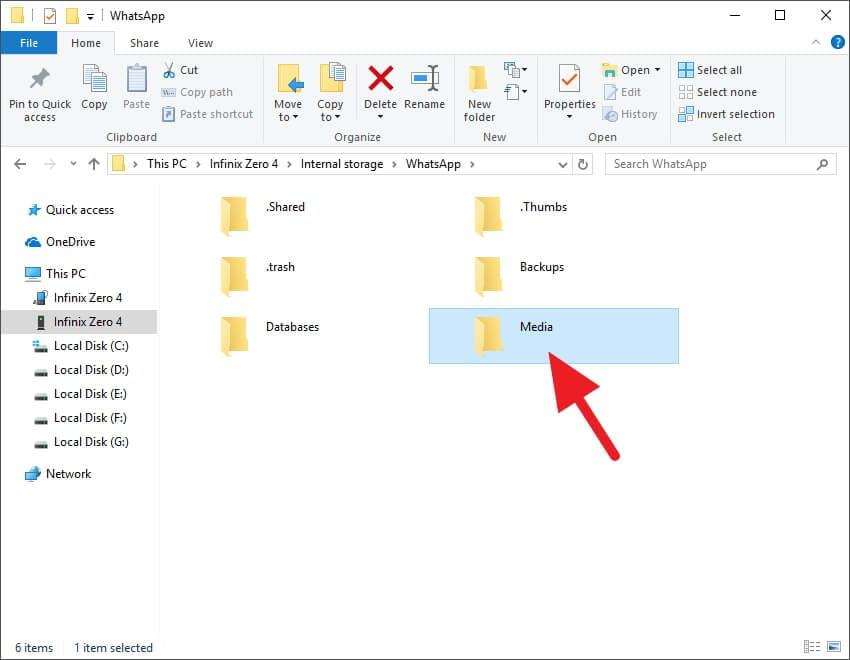850x660 pixels.
Task: Select Quick access in navigation pane
Action: 71,210
